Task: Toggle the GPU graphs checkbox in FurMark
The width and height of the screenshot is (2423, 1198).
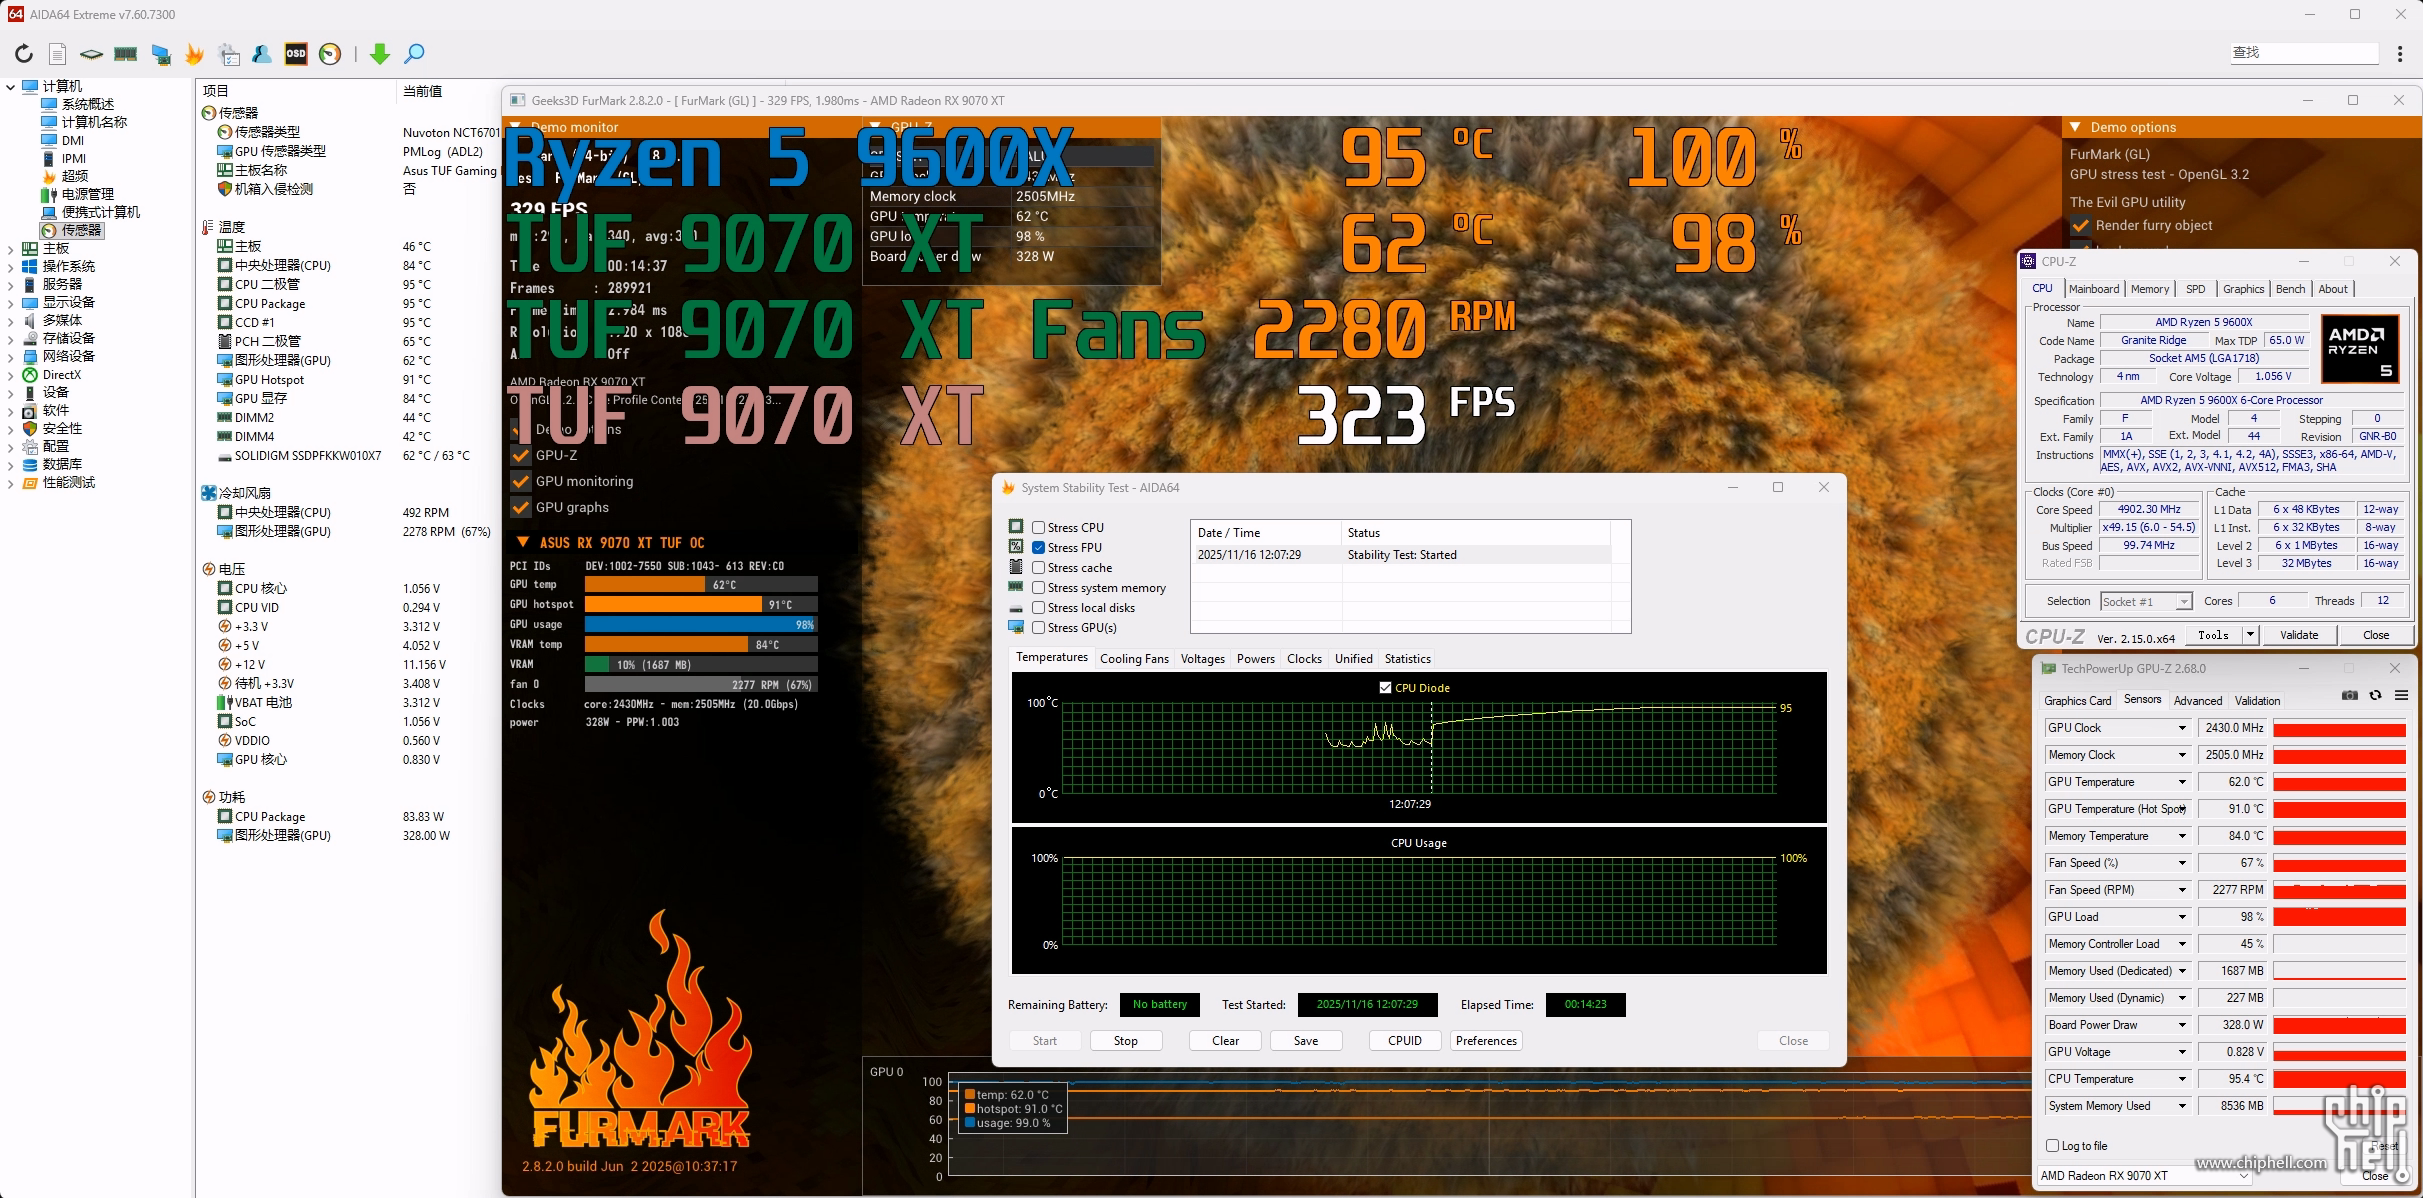Action: tap(521, 508)
